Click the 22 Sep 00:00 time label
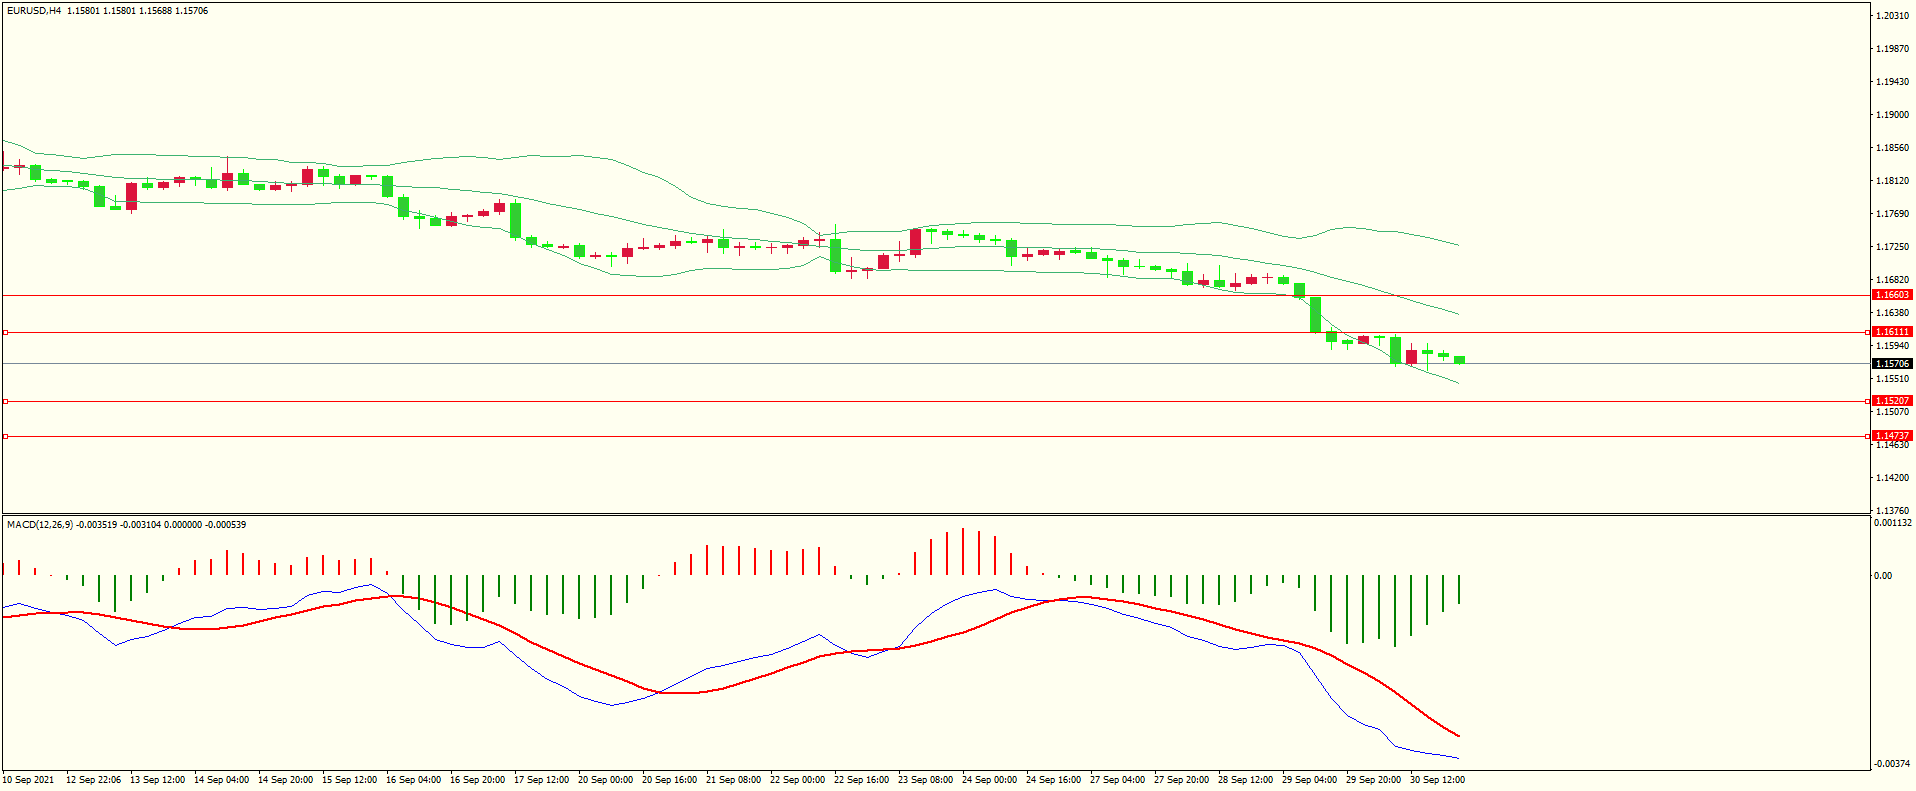 (x=797, y=780)
